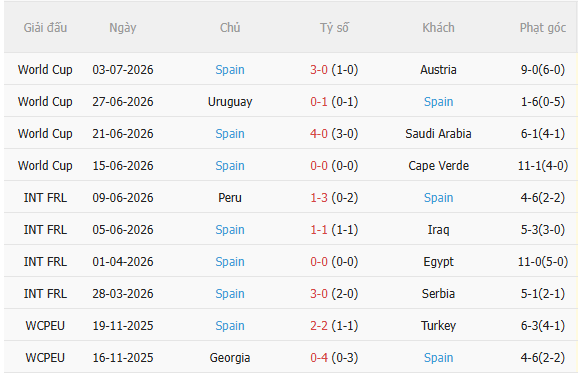Open the Georgia home team name
Viewport: 578px width, 376px height.
click(230, 358)
